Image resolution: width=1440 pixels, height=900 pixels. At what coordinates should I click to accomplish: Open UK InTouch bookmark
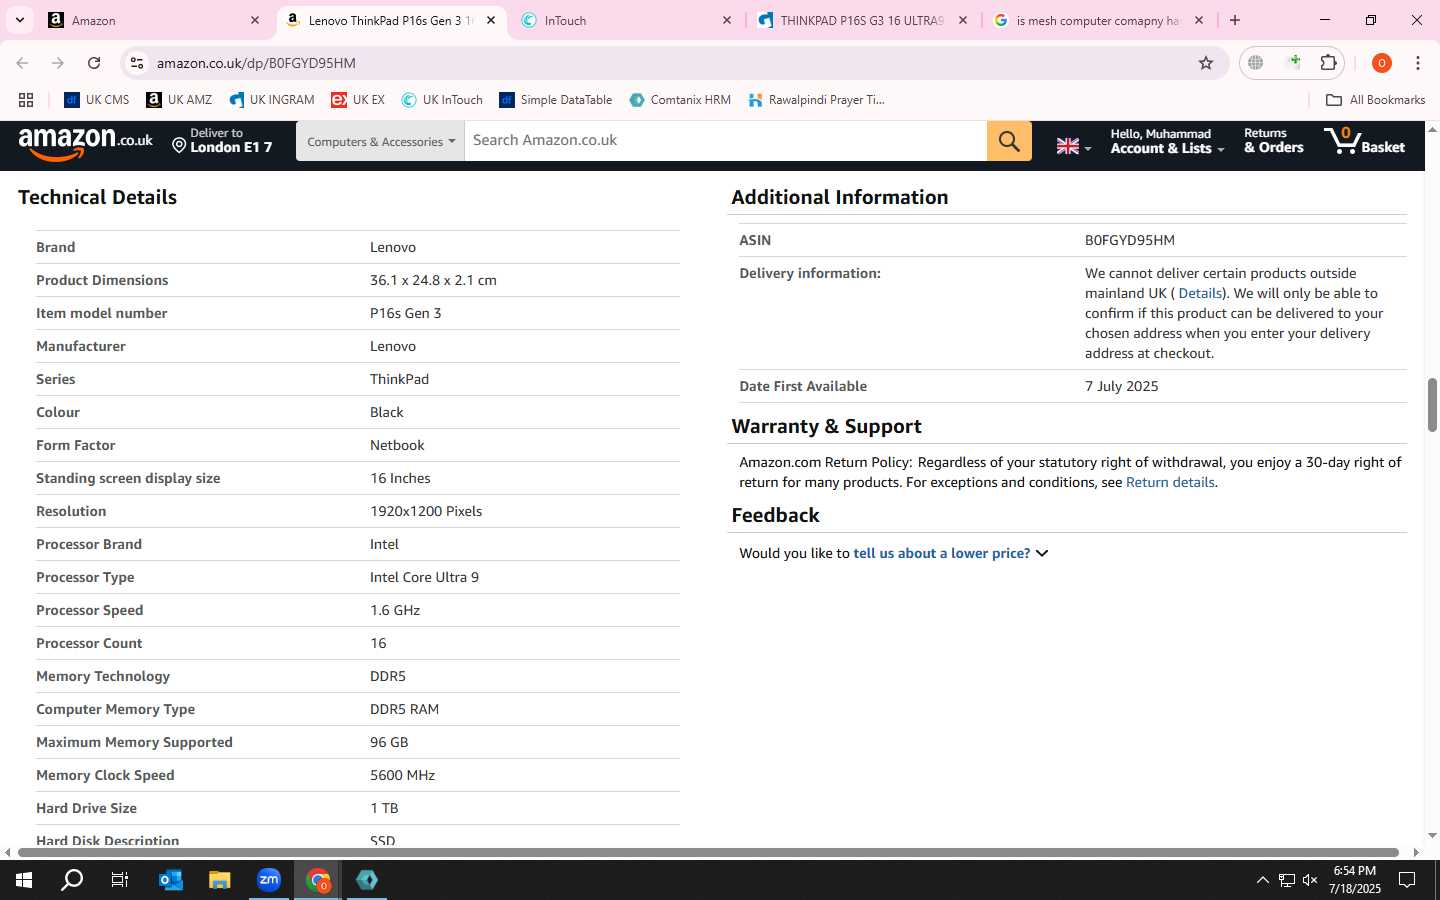(x=442, y=100)
